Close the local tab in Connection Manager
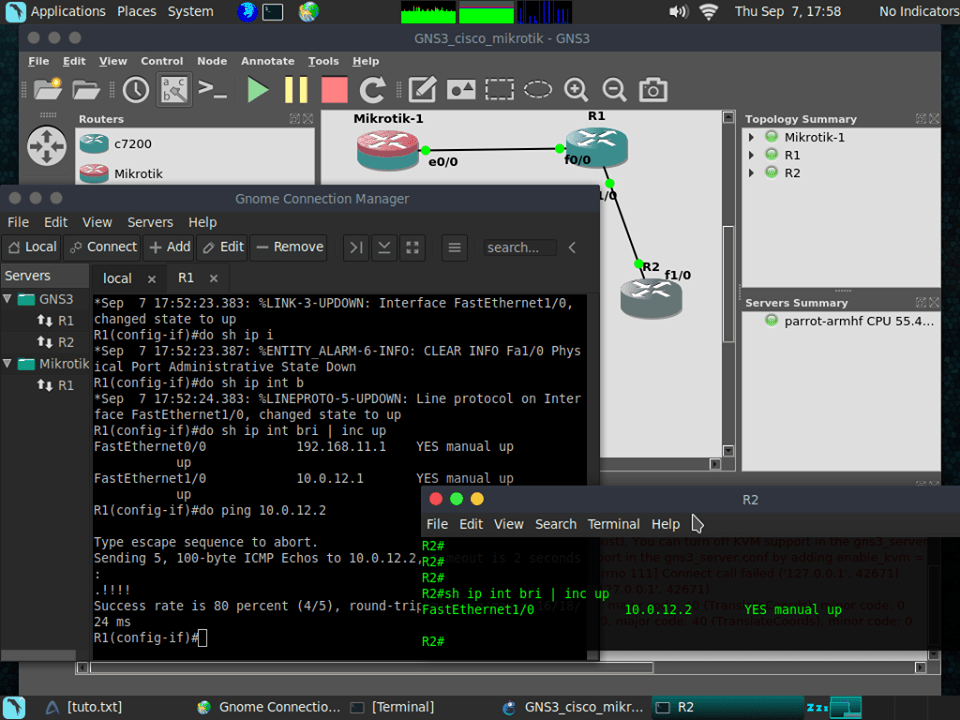The image size is (960, 720). [152, 279]
